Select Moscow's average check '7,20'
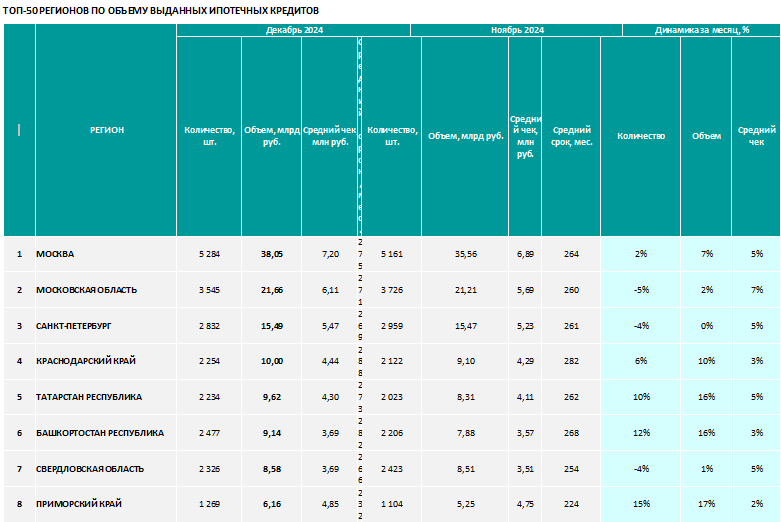781x522 pixels. point(330,254)
